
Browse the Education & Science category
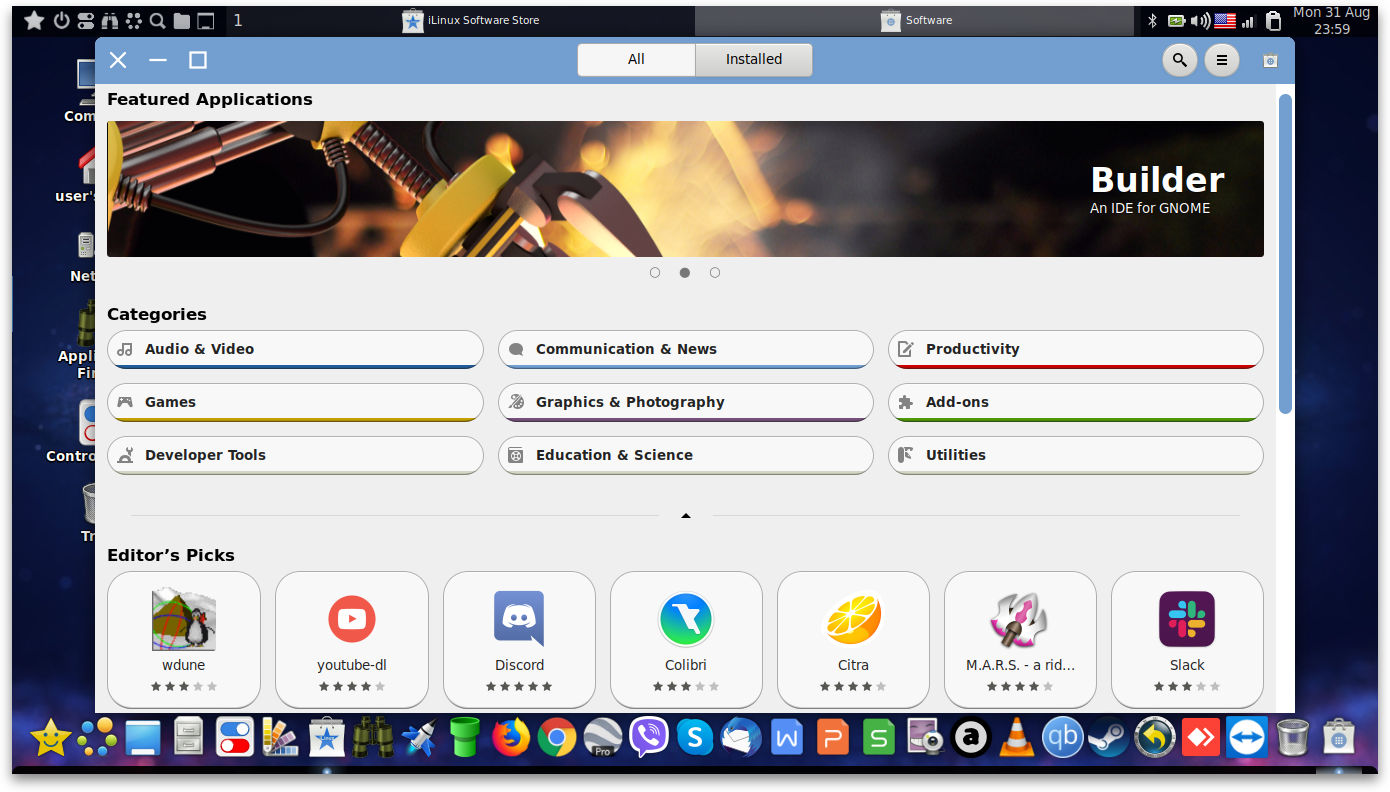point(686,455)
